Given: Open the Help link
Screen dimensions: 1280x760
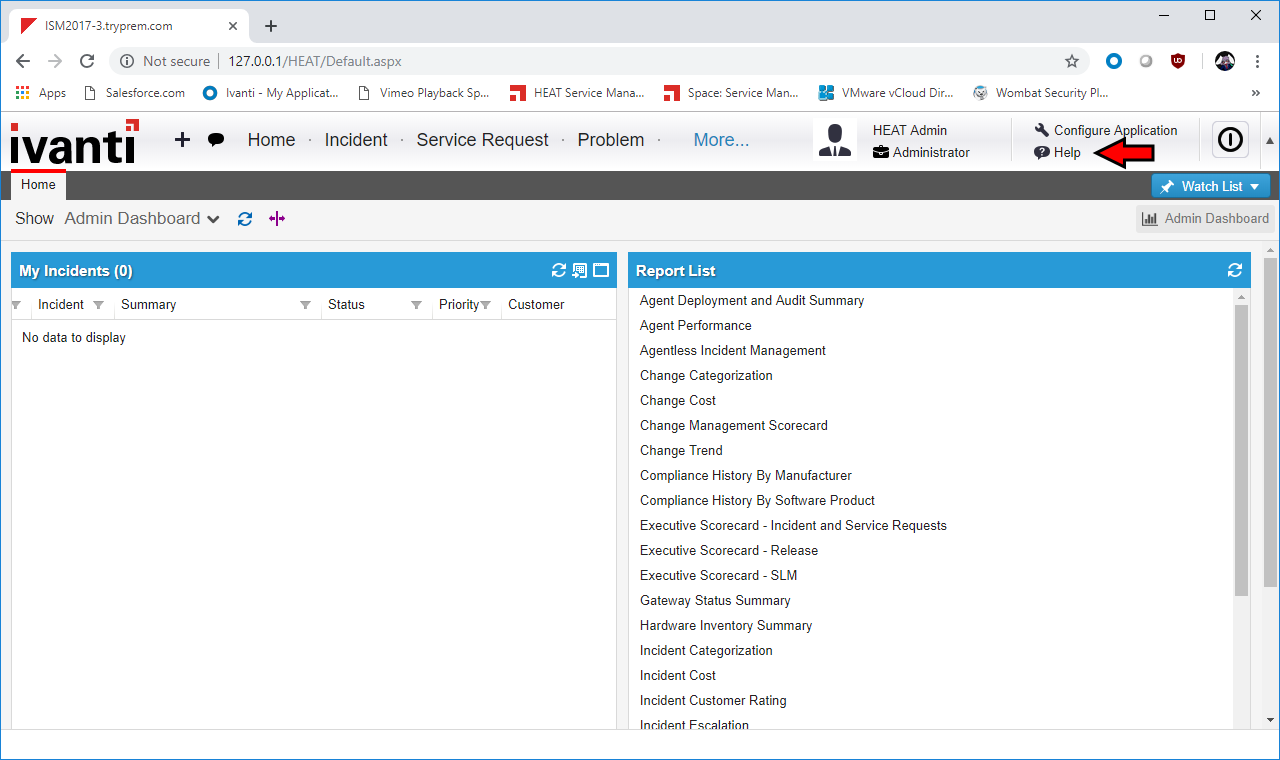Looking at the screenshot, I should coord(1063,152).
